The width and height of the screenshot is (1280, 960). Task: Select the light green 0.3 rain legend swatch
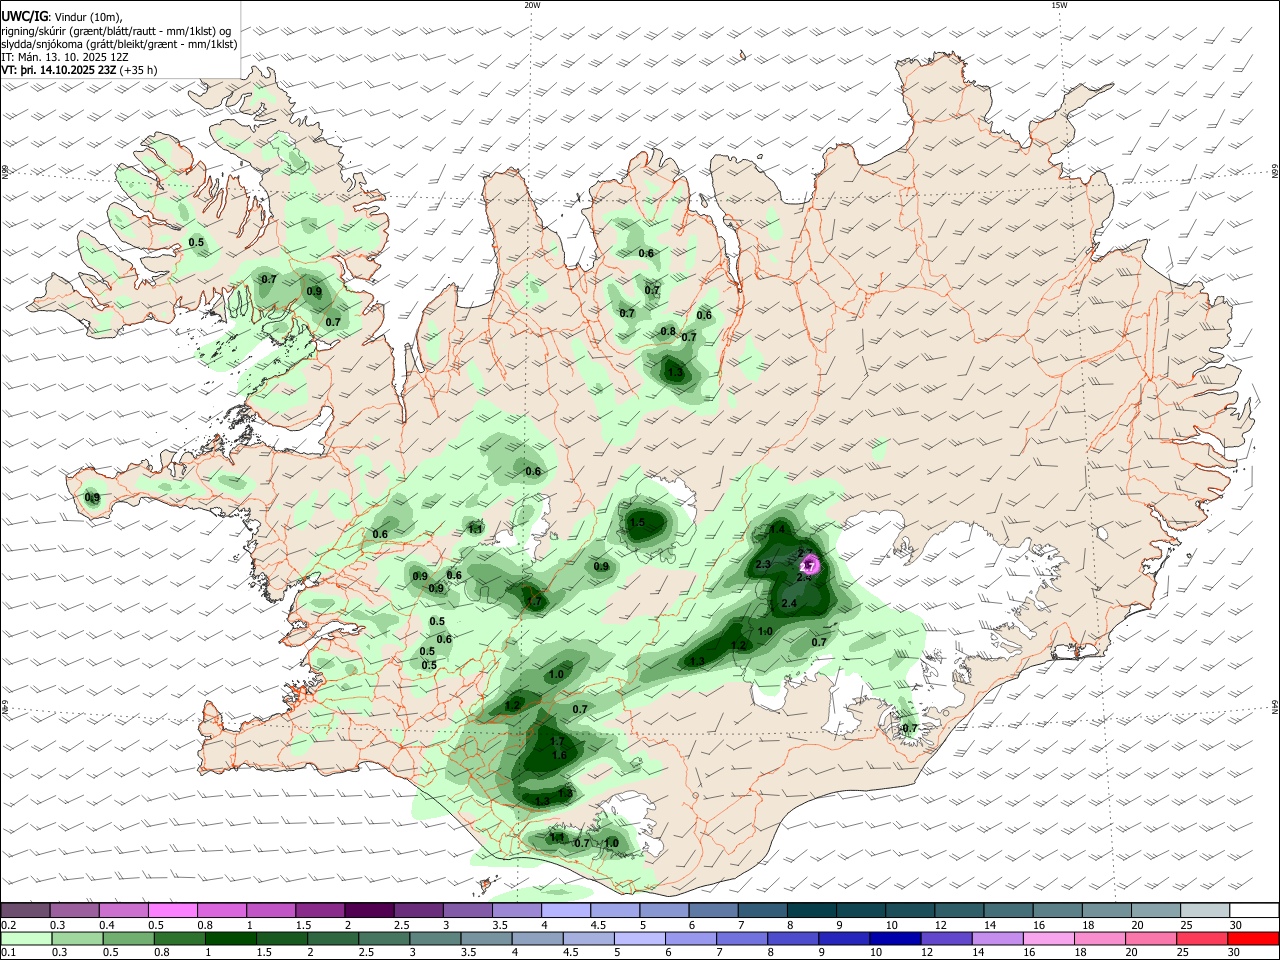(x=79, y=939)
